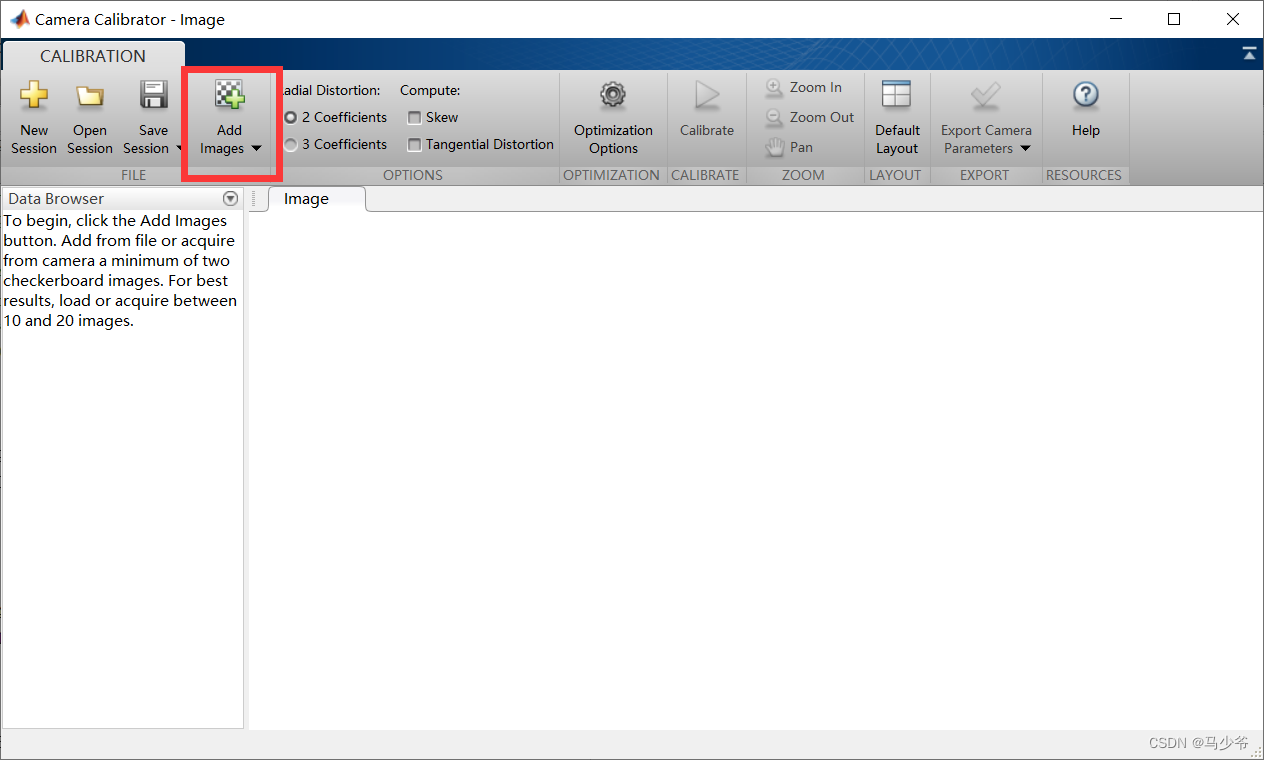This screenshot has height=760, width=1264.
Task: Open Optimization Options gear
Action: point(613,95)
